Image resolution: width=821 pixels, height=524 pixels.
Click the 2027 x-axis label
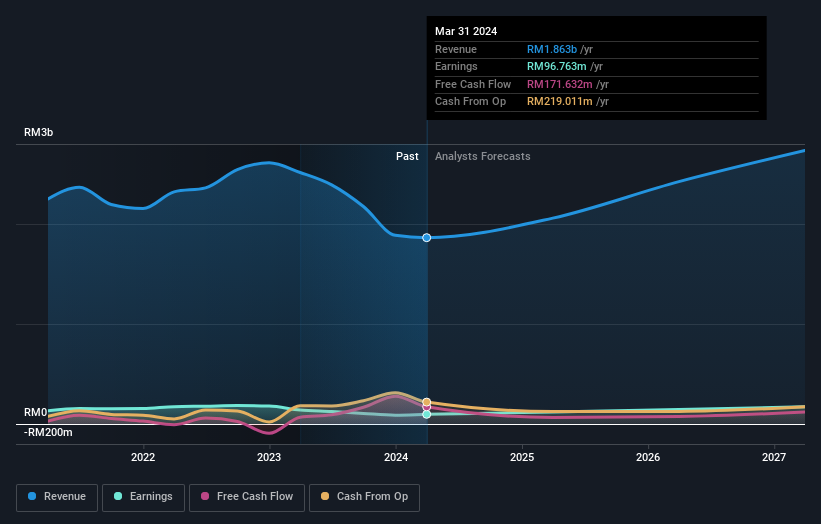tap(774, 458)
